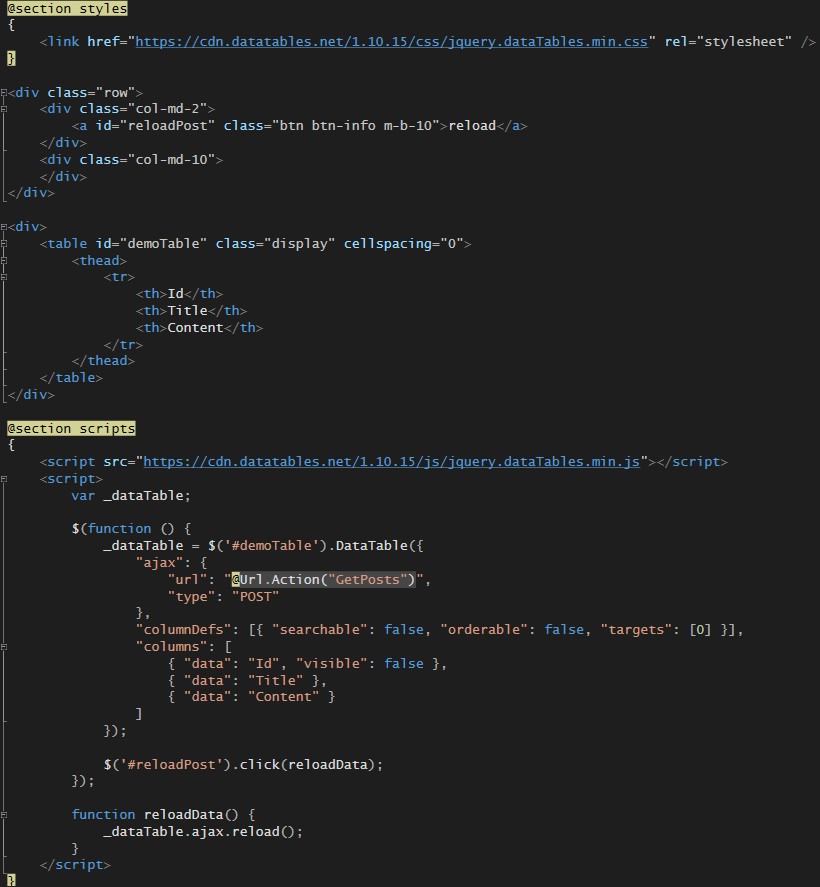Select the highlighted @section scripts text
The image size is (820, 887).
[x=71, y=428]
